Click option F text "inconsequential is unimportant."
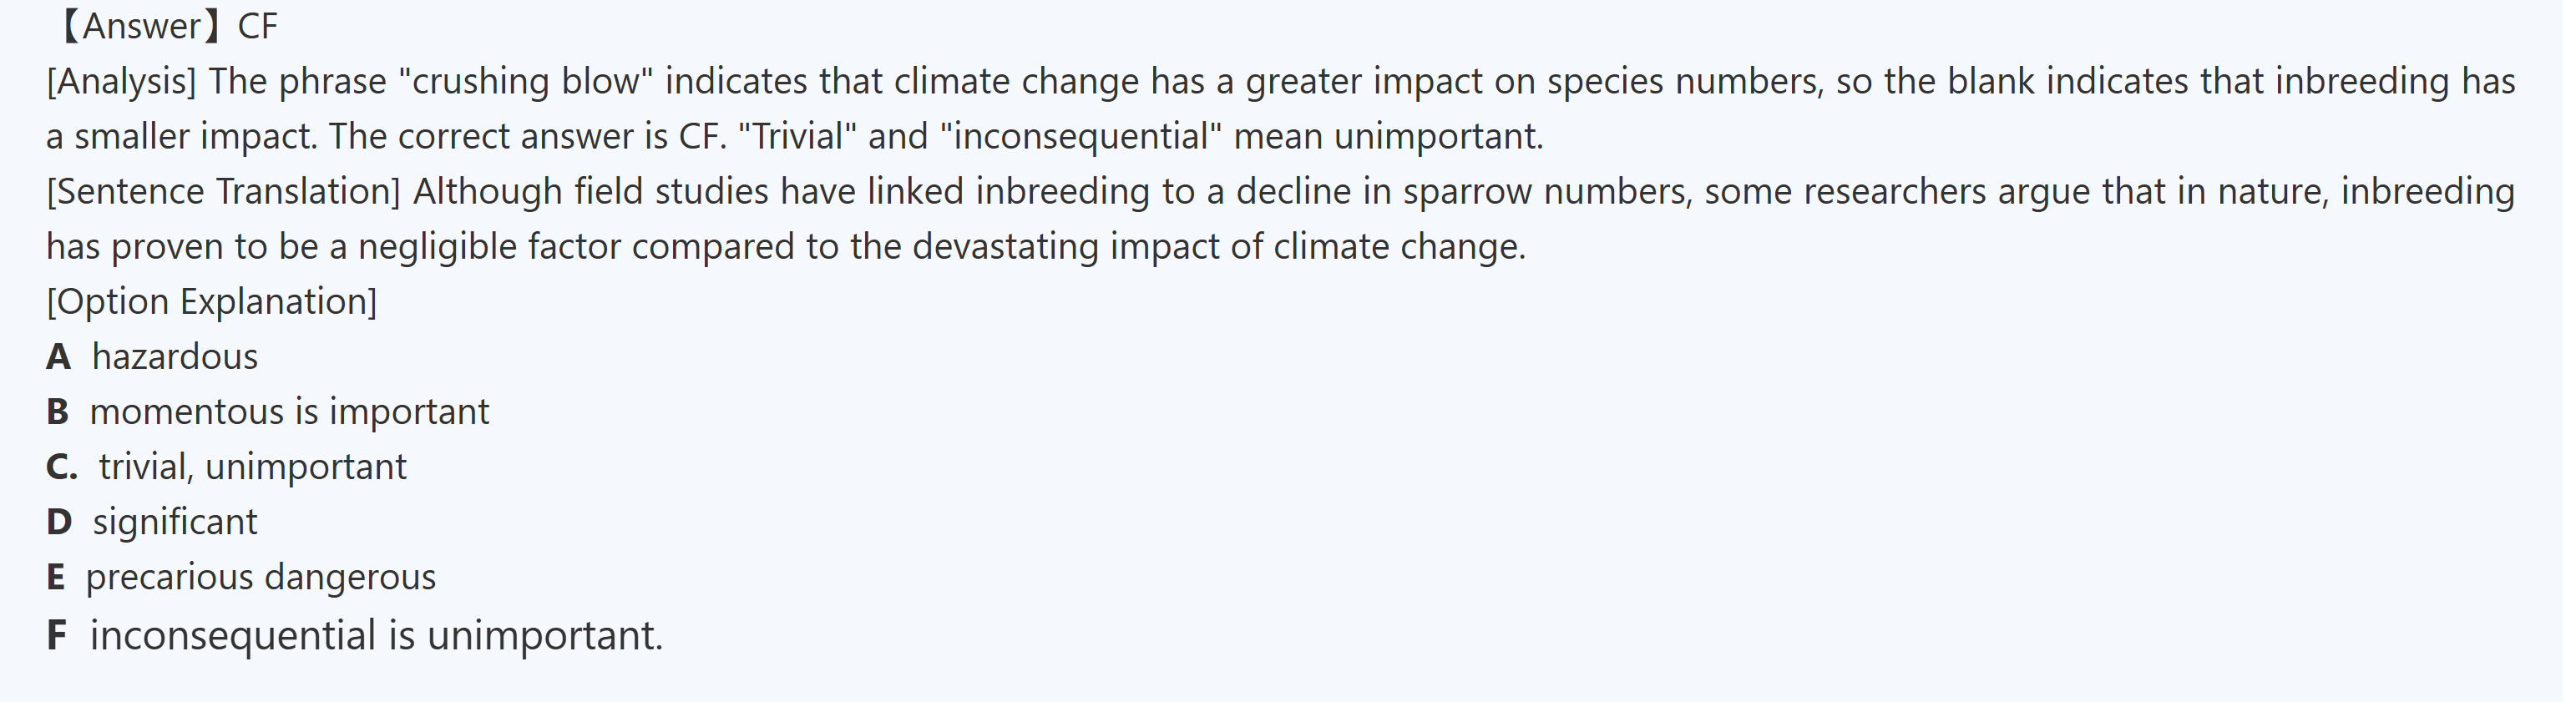The width and height of the screenshot is (2576, 702). point(376,635)
